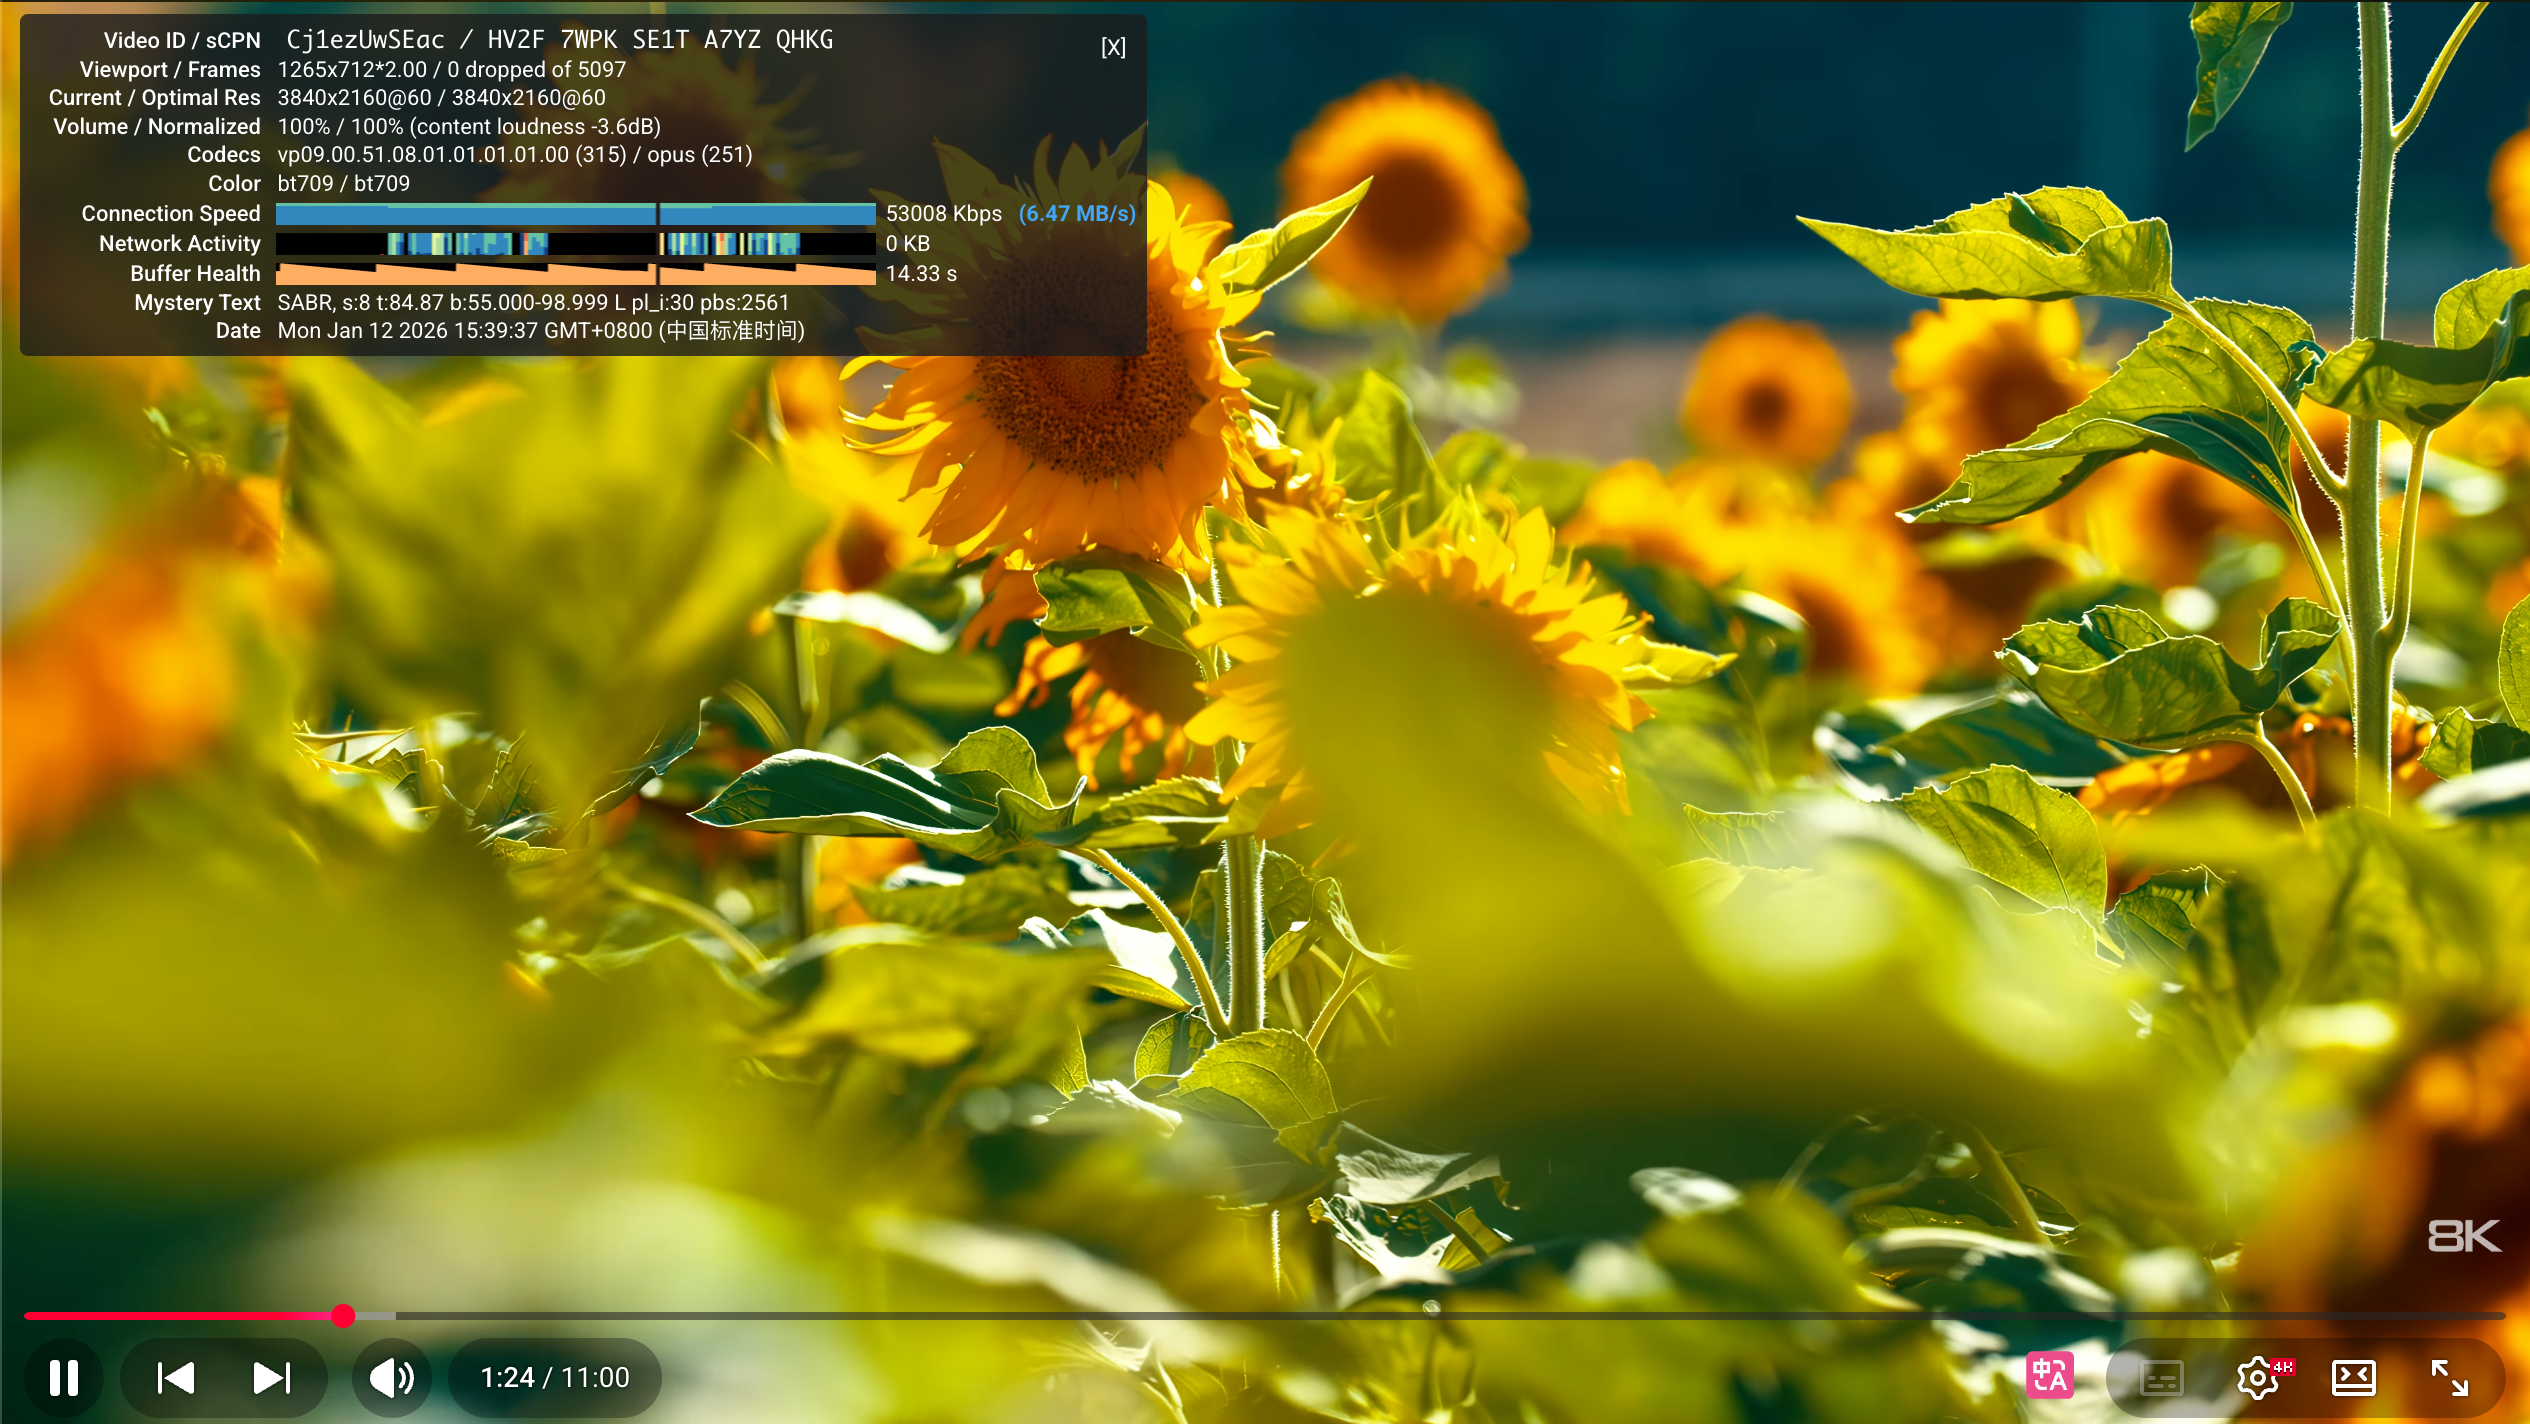Click the 1:24 / 11:00 time display
This screenshot has height=1424, width=2530.
click(555, 1377)
